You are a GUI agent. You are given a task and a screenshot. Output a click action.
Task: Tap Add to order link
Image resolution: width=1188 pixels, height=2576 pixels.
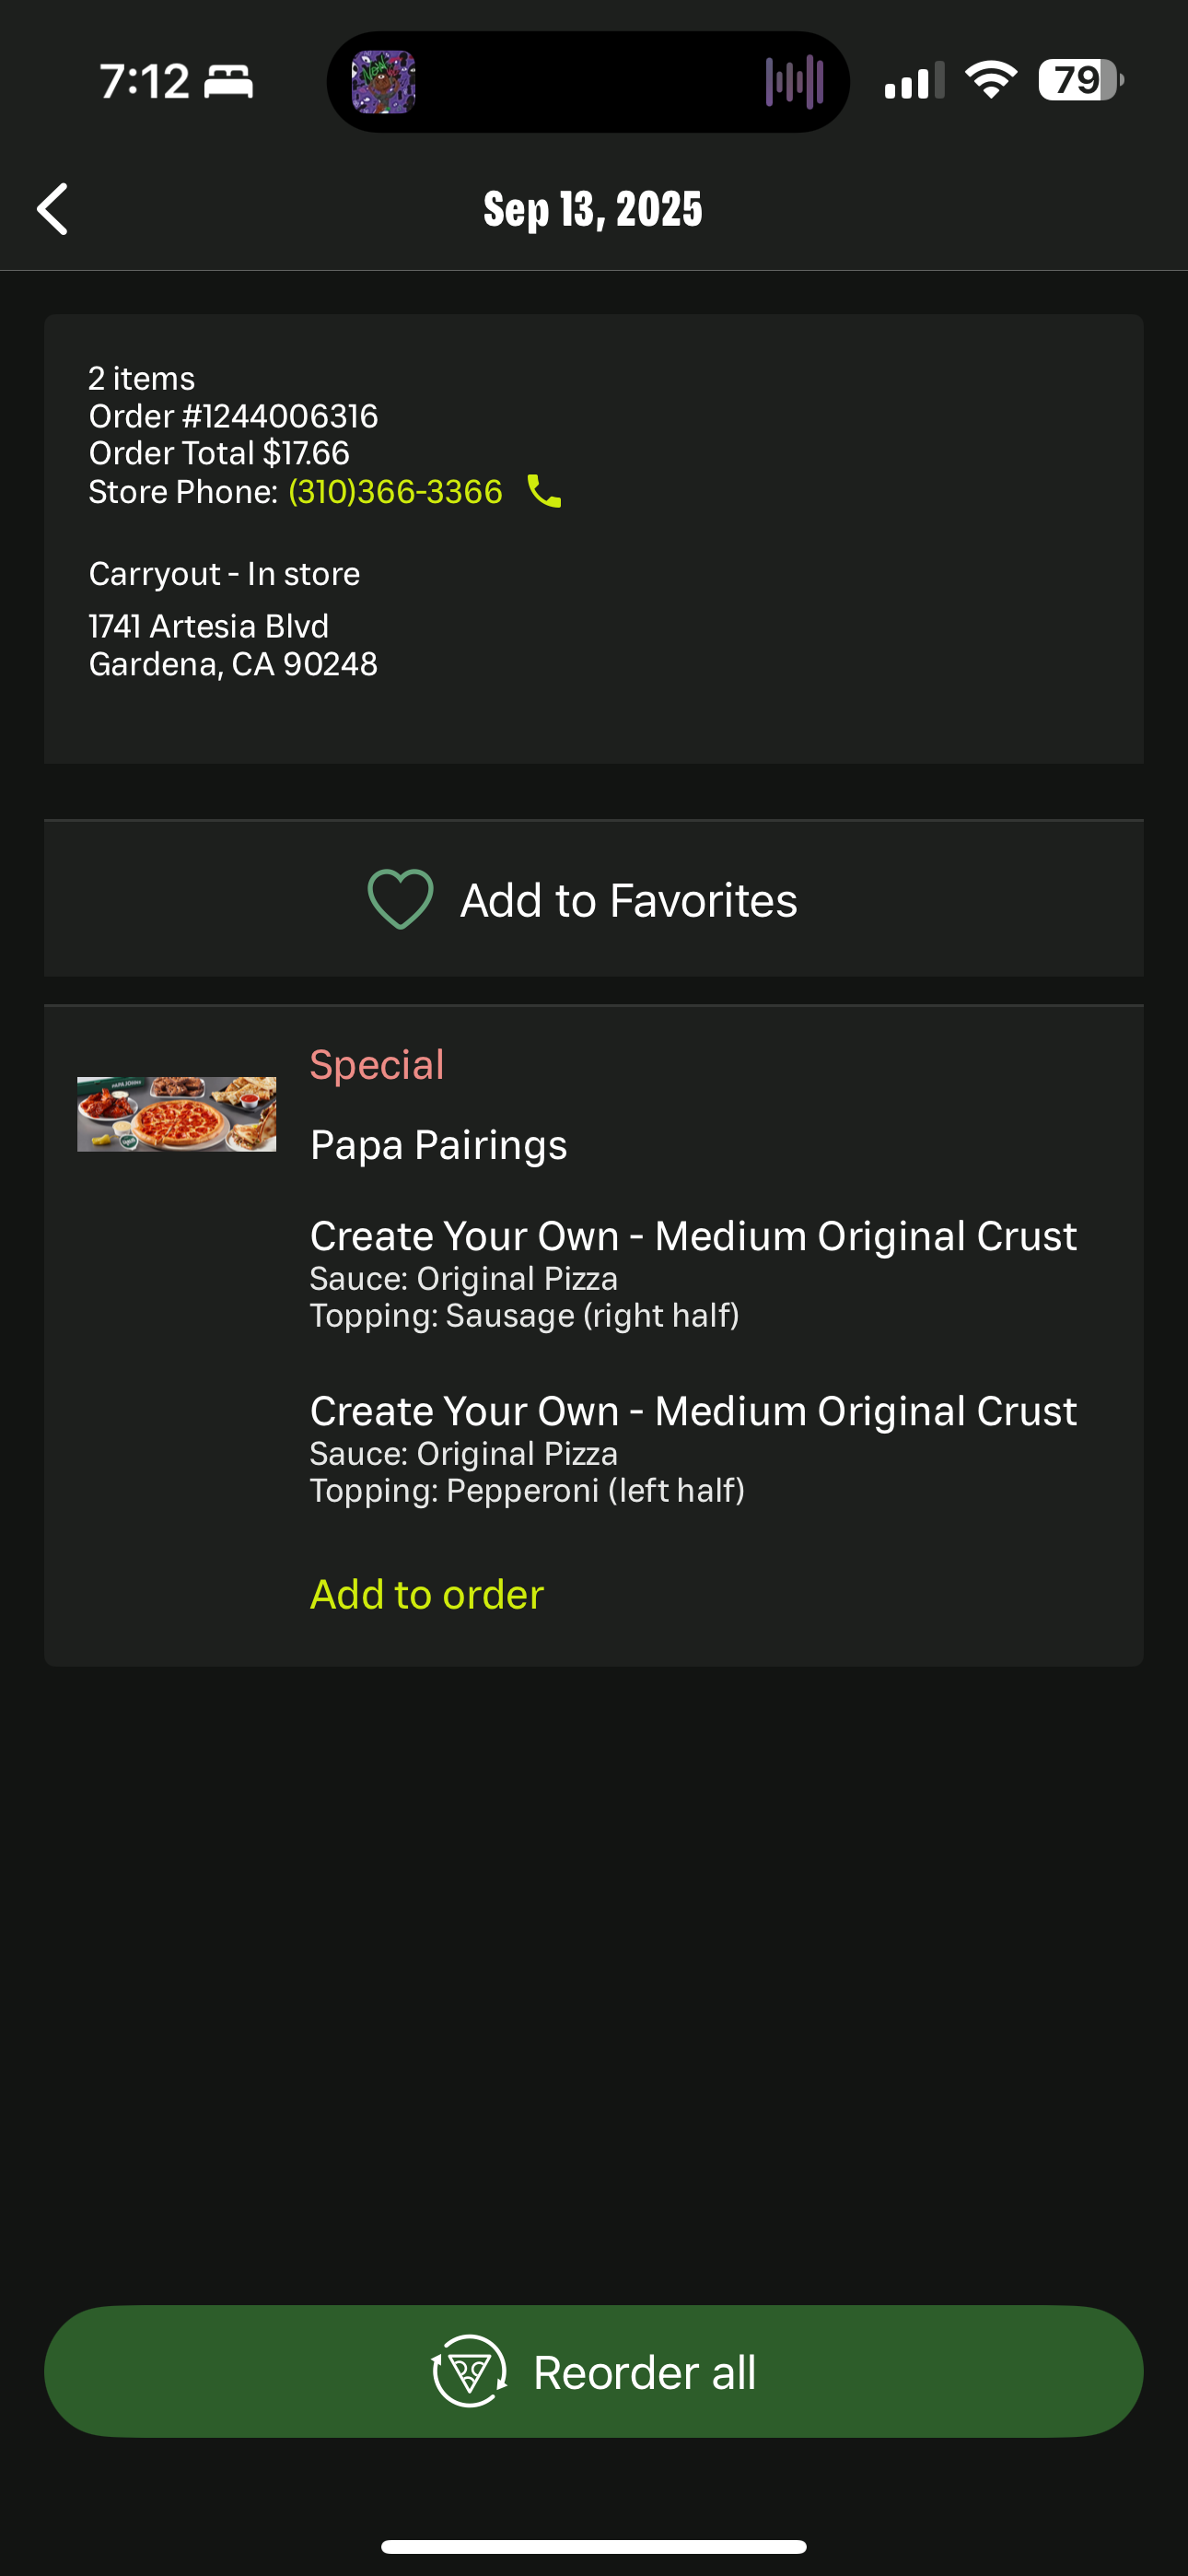coord(427,1594)
